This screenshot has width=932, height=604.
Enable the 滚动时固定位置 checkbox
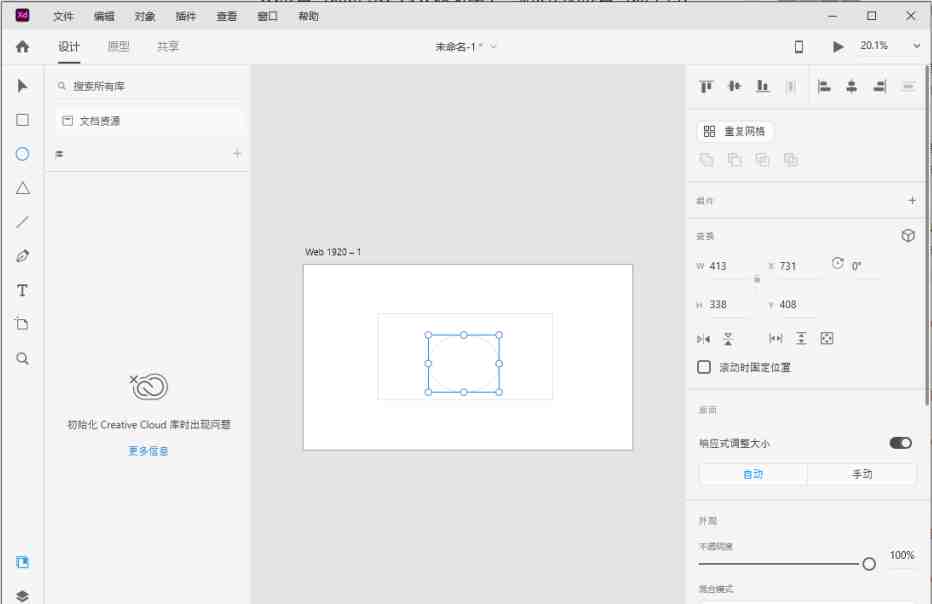click(703, 367)
